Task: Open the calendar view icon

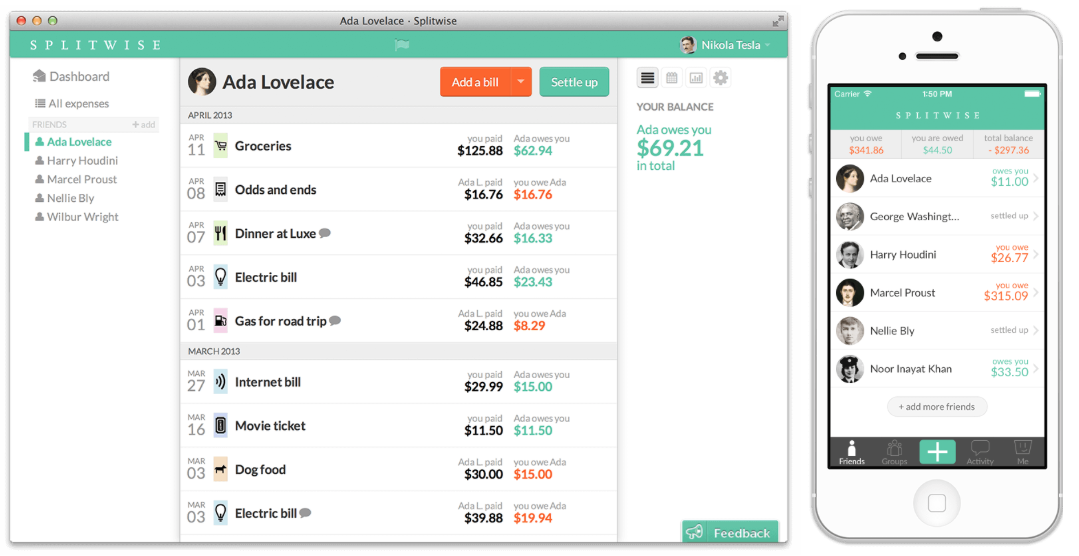Action: pyautogui.click(x=672, y=78)
